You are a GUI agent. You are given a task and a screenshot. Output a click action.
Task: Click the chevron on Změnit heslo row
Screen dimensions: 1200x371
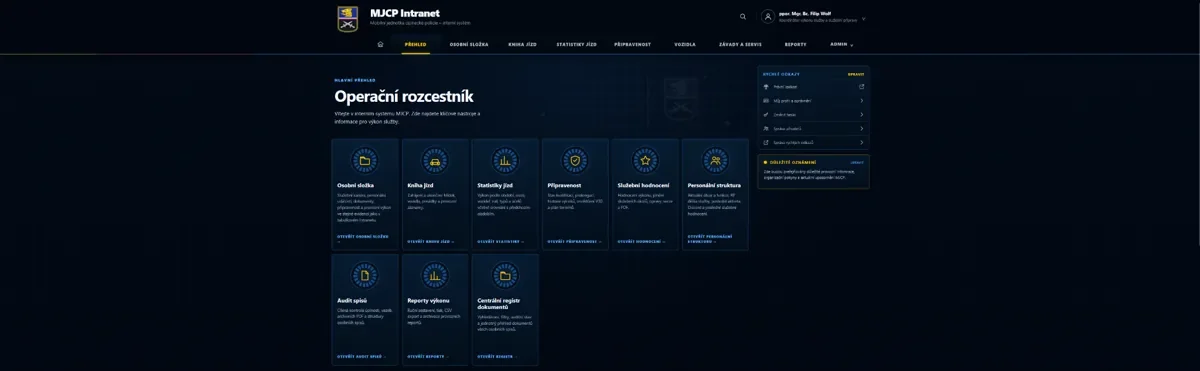pos(861,114)
